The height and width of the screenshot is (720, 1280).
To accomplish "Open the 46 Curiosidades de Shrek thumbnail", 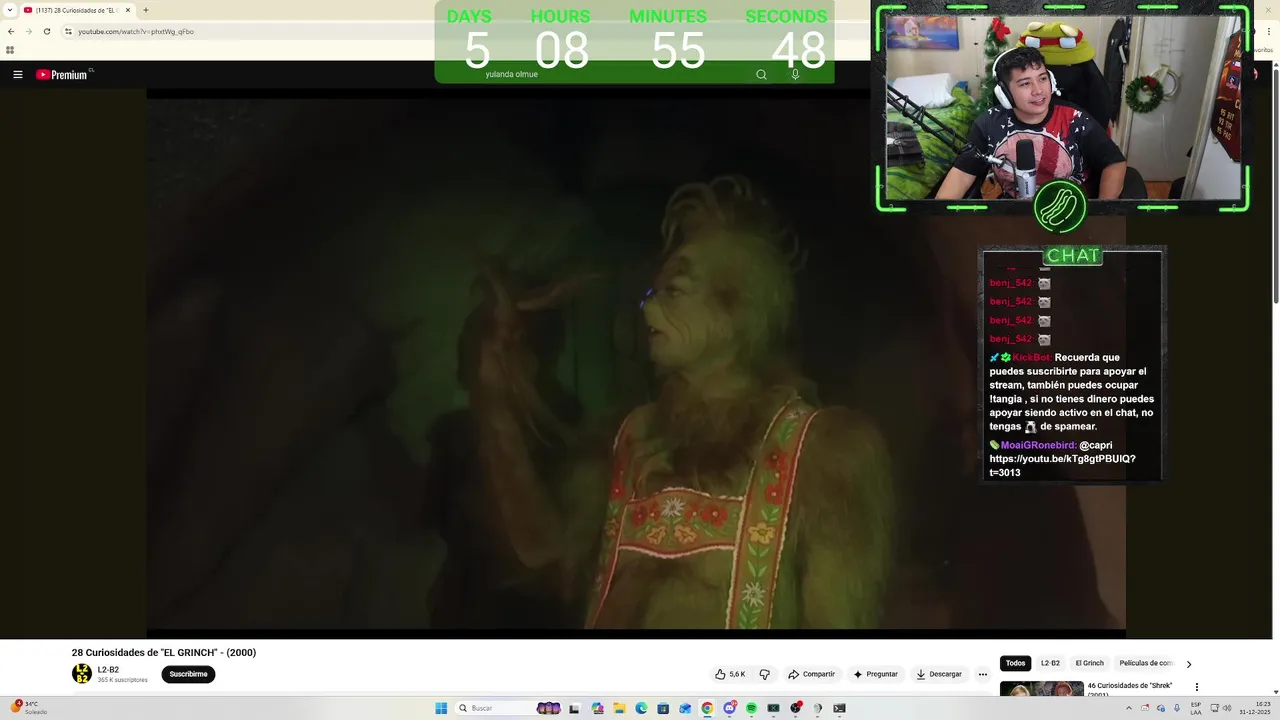I will click(1041, 690).
